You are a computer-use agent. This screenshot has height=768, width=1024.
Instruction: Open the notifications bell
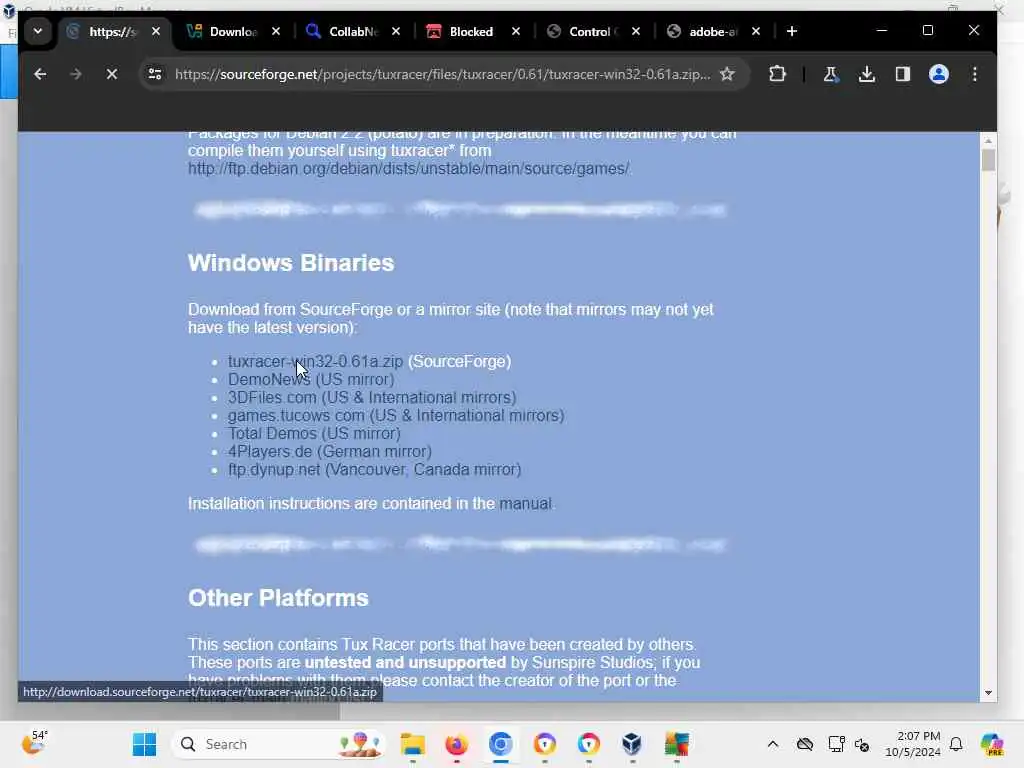[956, 744]
